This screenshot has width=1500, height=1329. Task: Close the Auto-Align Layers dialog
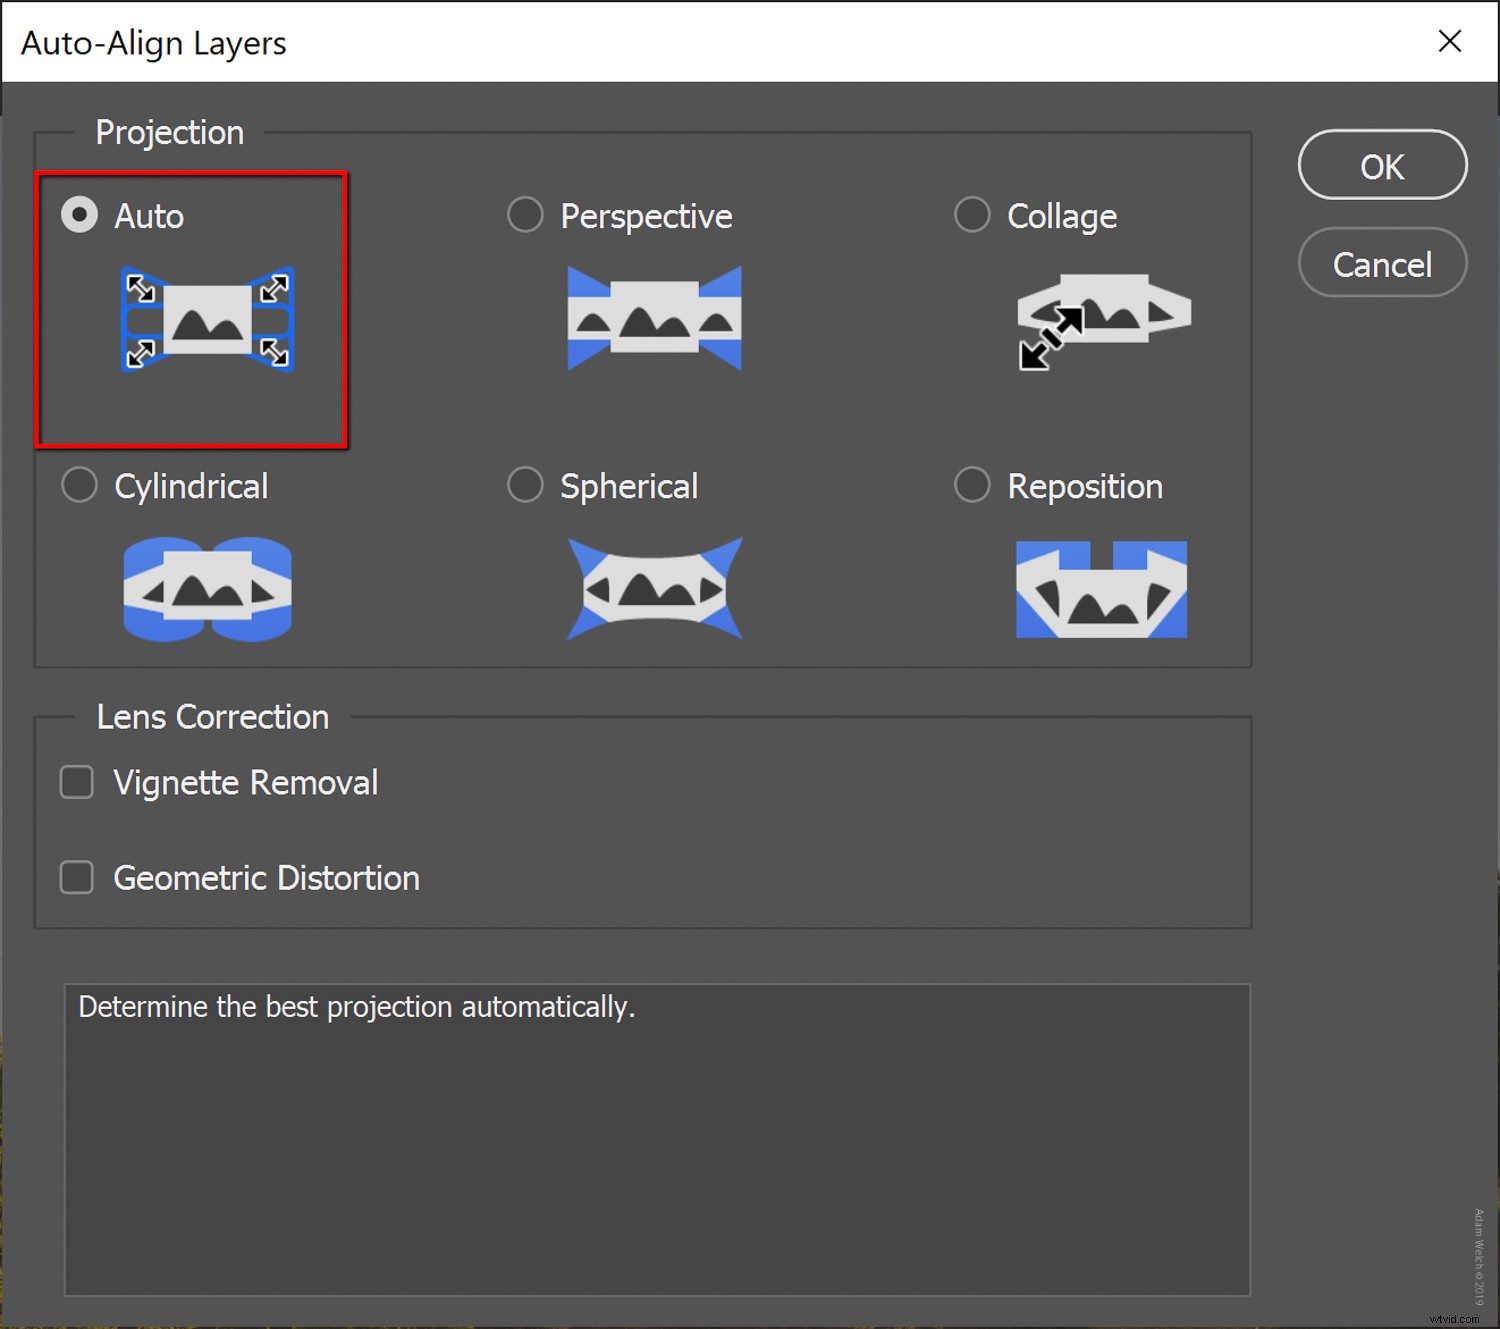pyautogui.click(x=1449, y=41)
